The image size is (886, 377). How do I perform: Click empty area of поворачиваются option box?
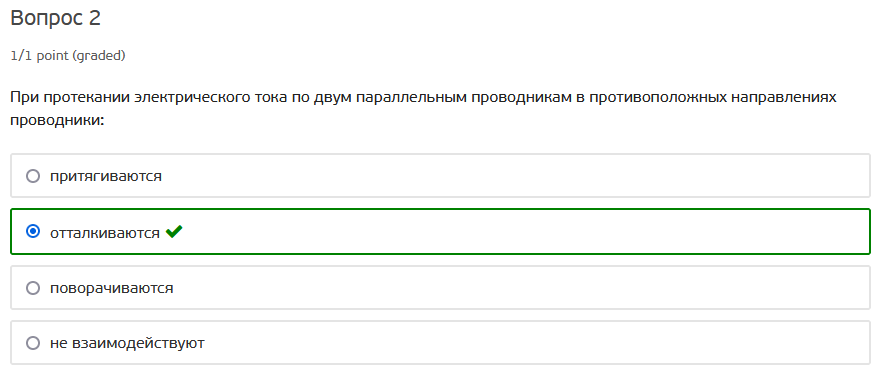(509, 288)
